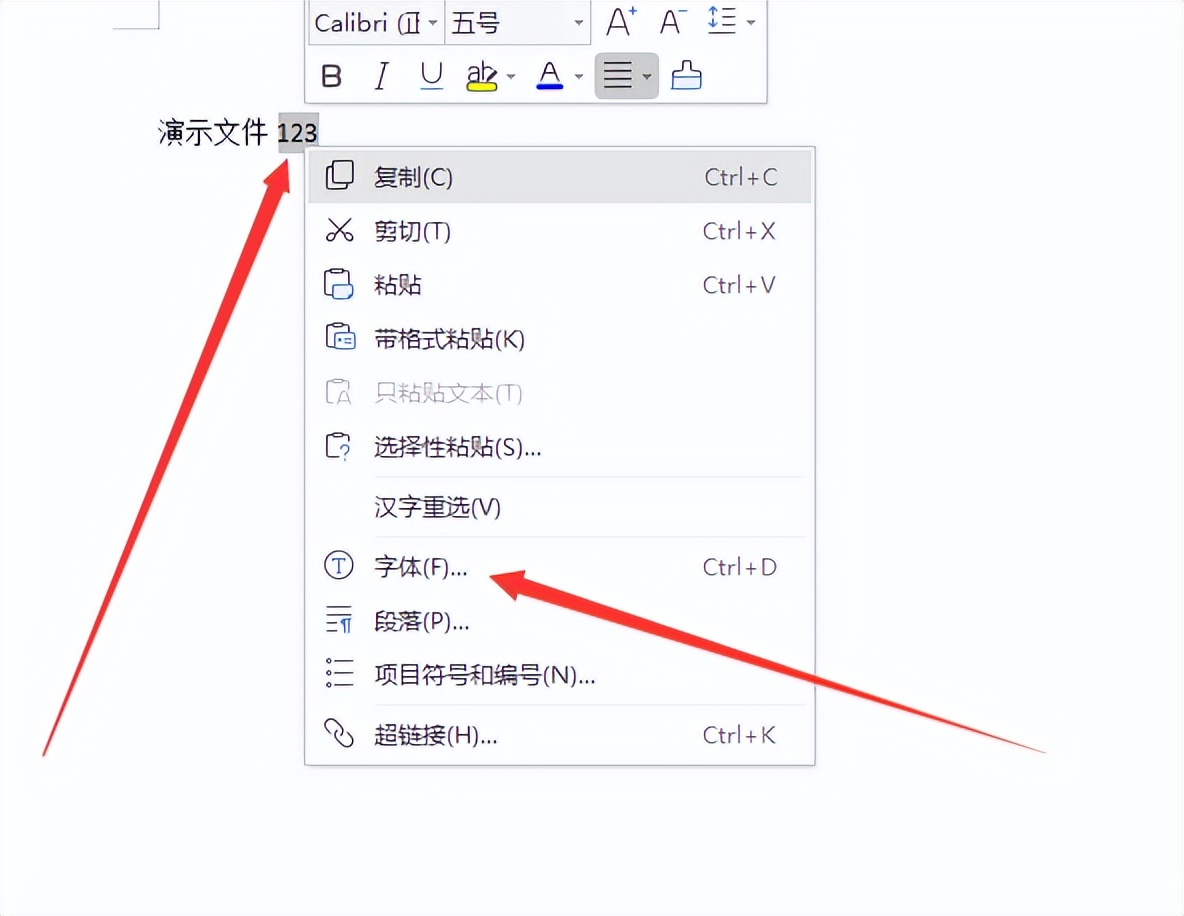Increase font size with A+ icon
Viewport: 1184px width, 916px height.
621,21
